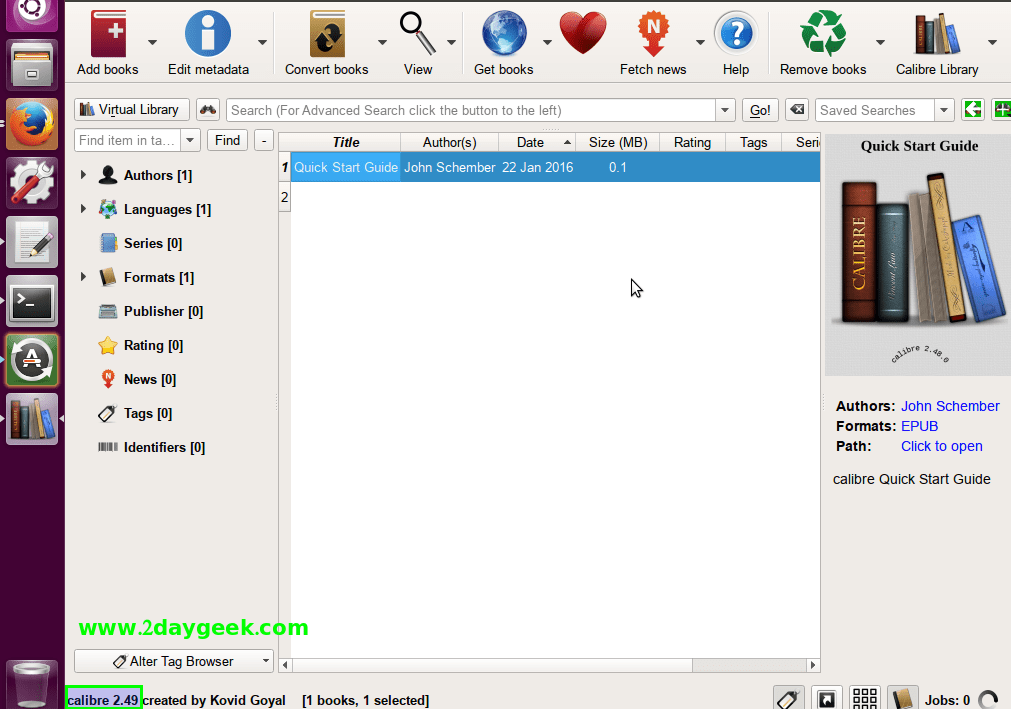Select Rating [0] in tag browser
1011x709 pixels.
coord(153,345)
